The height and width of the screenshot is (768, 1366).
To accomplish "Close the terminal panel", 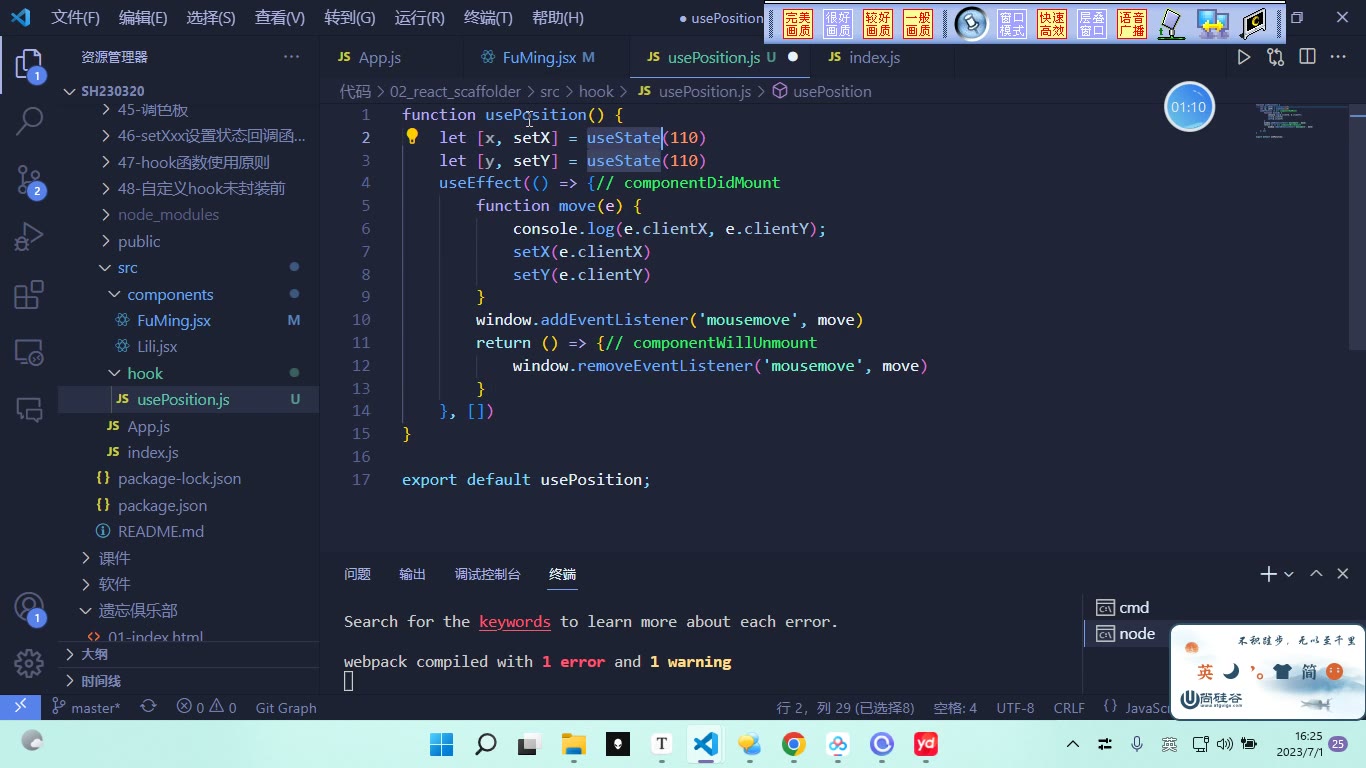I will coord(1343,574).
